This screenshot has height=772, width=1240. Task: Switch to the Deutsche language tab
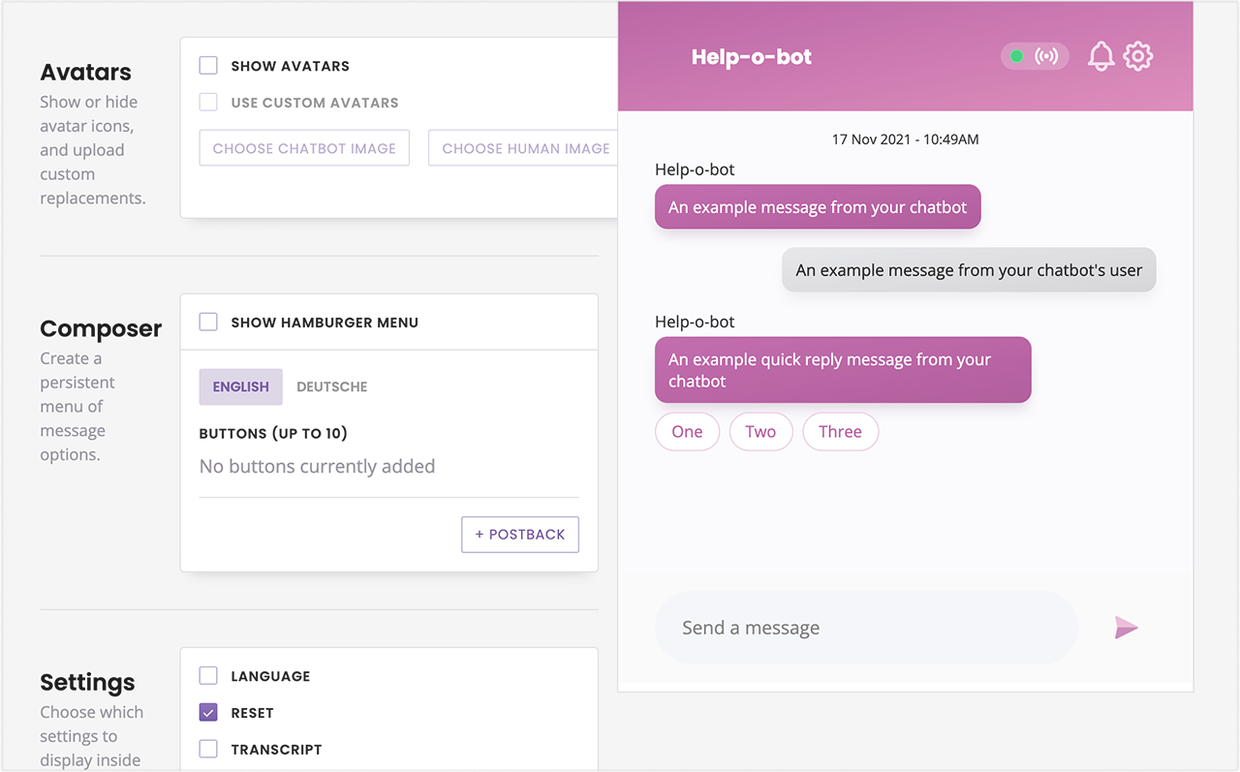[331, 386]
